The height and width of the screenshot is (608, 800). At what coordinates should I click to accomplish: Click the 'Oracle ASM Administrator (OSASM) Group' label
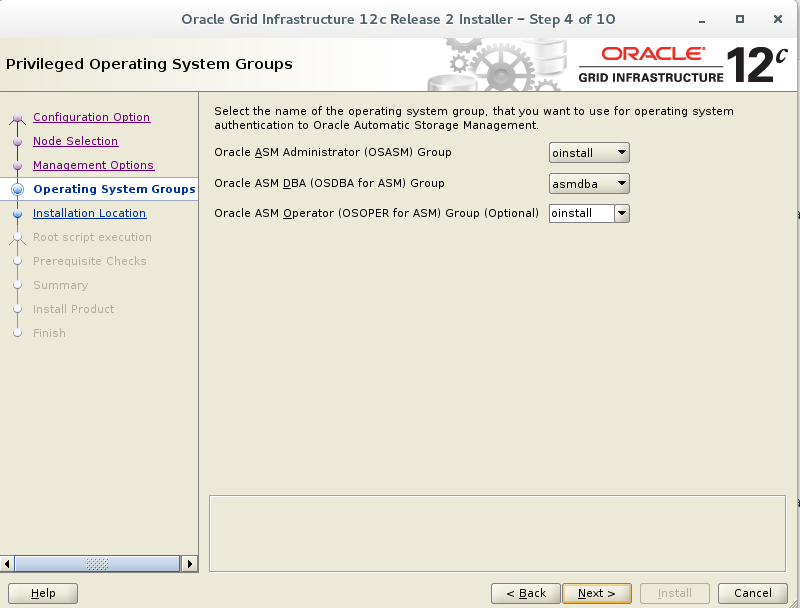[333, 152]
